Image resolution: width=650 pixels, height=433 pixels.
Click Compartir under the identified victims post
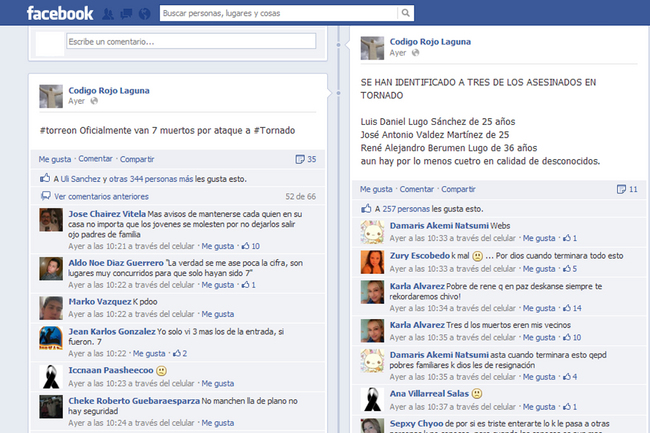(x=458, y=189)
